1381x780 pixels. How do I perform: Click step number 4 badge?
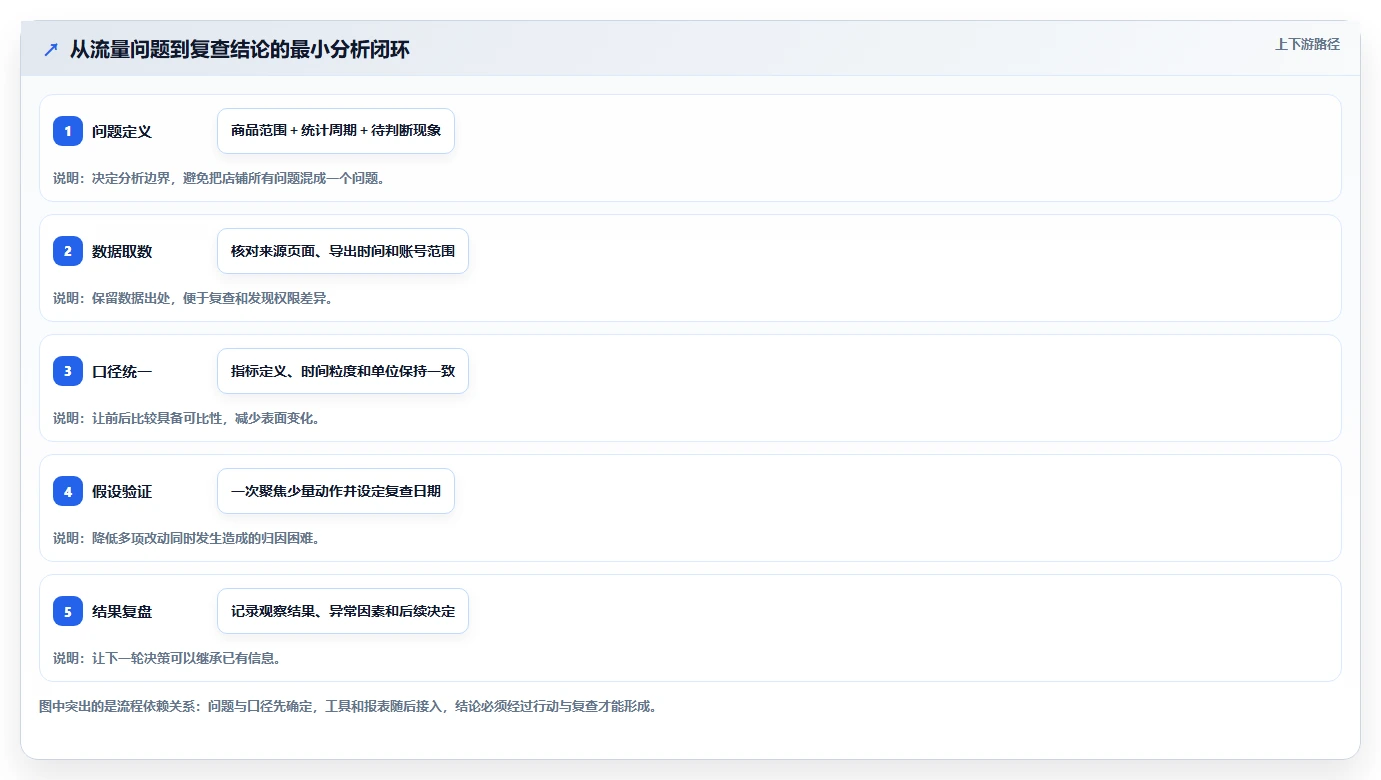[x=68, y=491]
